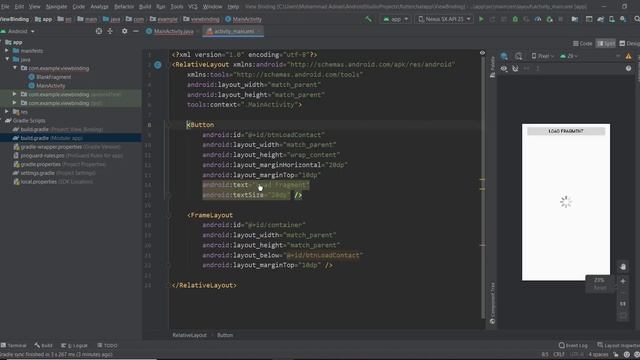Collapse the com.example.viewbinding package
This screenshot has height=360, width=640.
[15, 68]
